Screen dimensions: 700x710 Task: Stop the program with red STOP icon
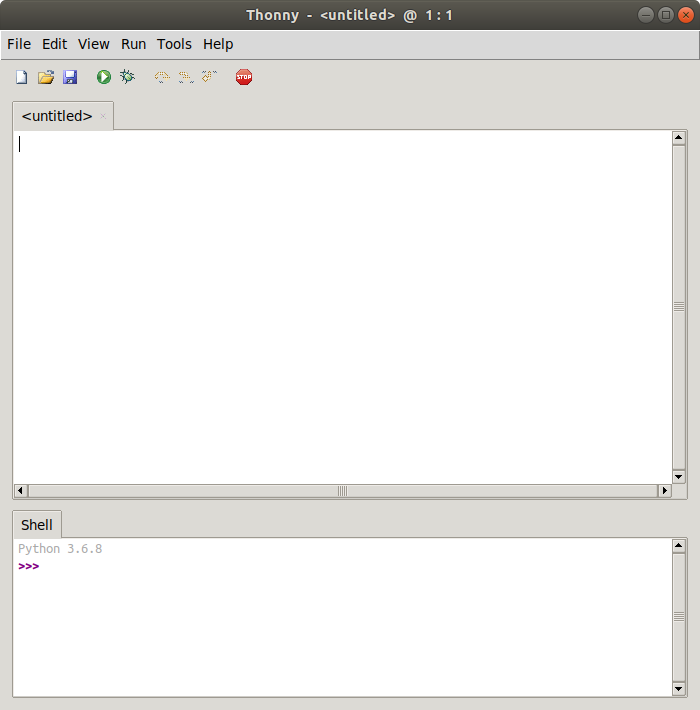244,77
